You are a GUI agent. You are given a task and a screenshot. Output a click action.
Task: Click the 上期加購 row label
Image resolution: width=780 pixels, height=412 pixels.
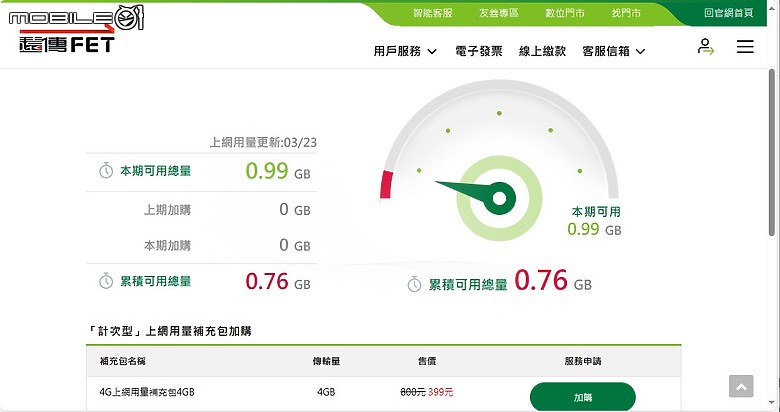167,209
